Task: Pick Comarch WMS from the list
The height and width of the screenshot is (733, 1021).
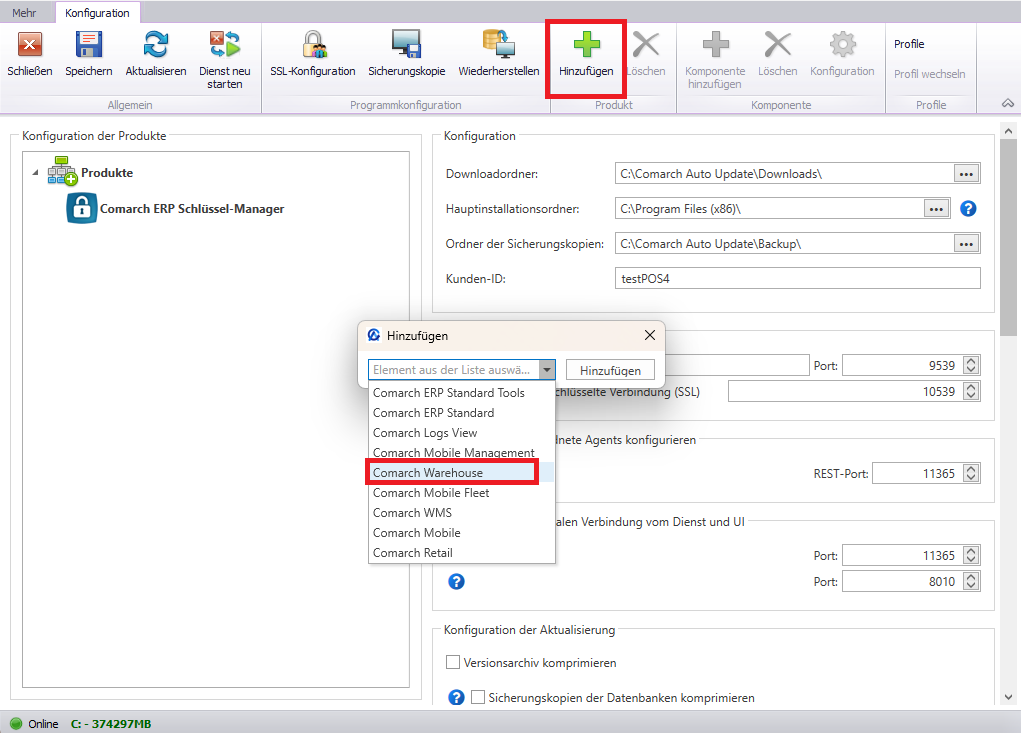Action: coord(462,513)
